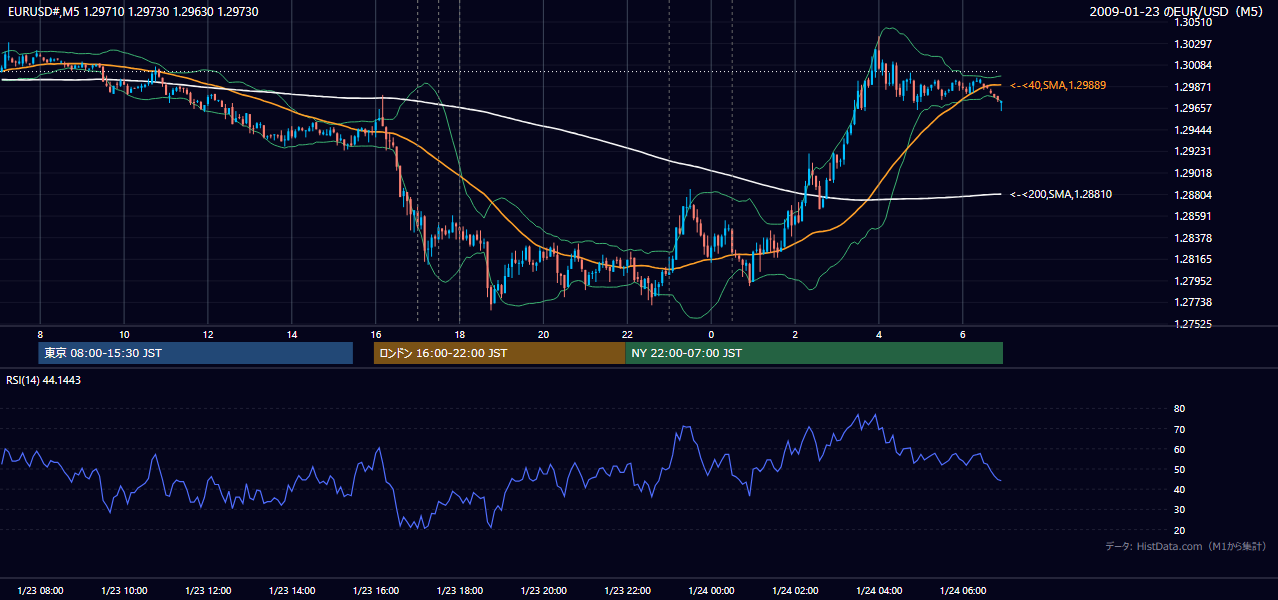Click hour tick 18 under the price chart
This screenshot has width=1278, height=600.
459,334
